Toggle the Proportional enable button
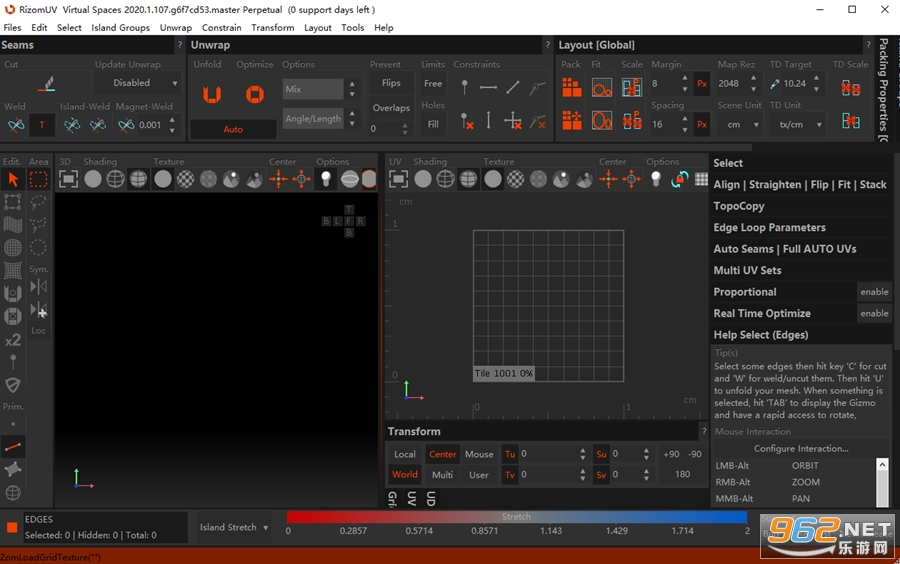The image size is (900, 564). pyautogui.click(x=874, y=292)
